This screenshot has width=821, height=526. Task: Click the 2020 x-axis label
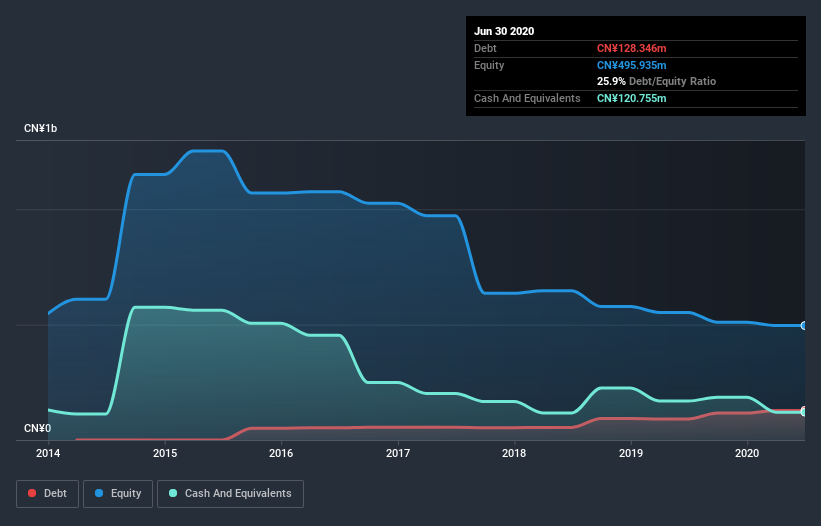[747, 453]
